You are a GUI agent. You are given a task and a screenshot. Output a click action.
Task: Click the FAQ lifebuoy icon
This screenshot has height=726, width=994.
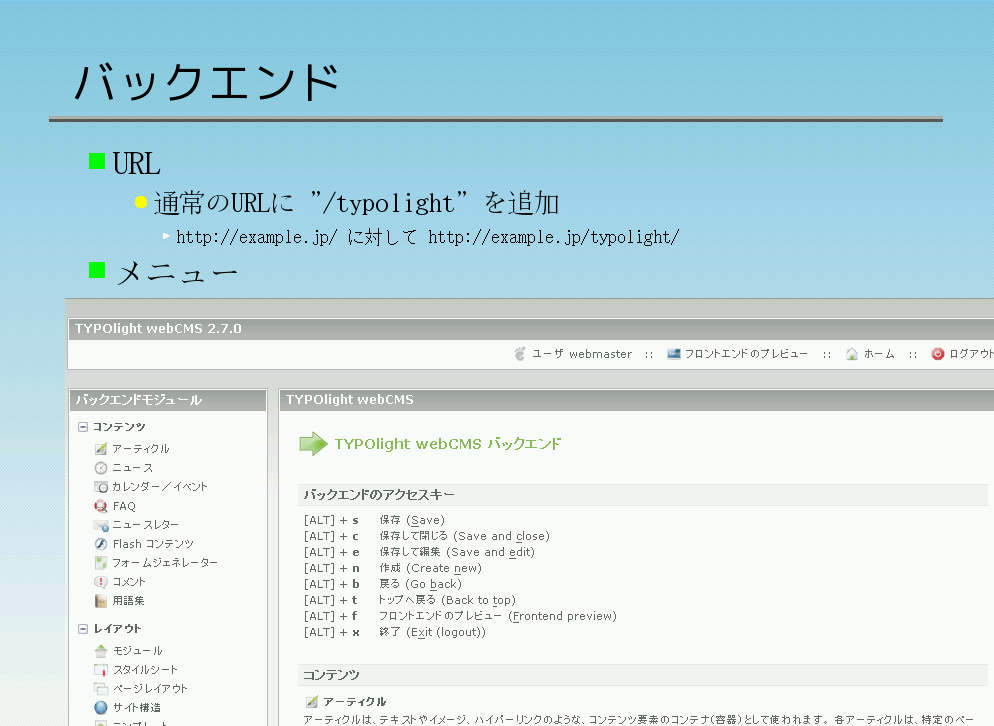point(101,506)
